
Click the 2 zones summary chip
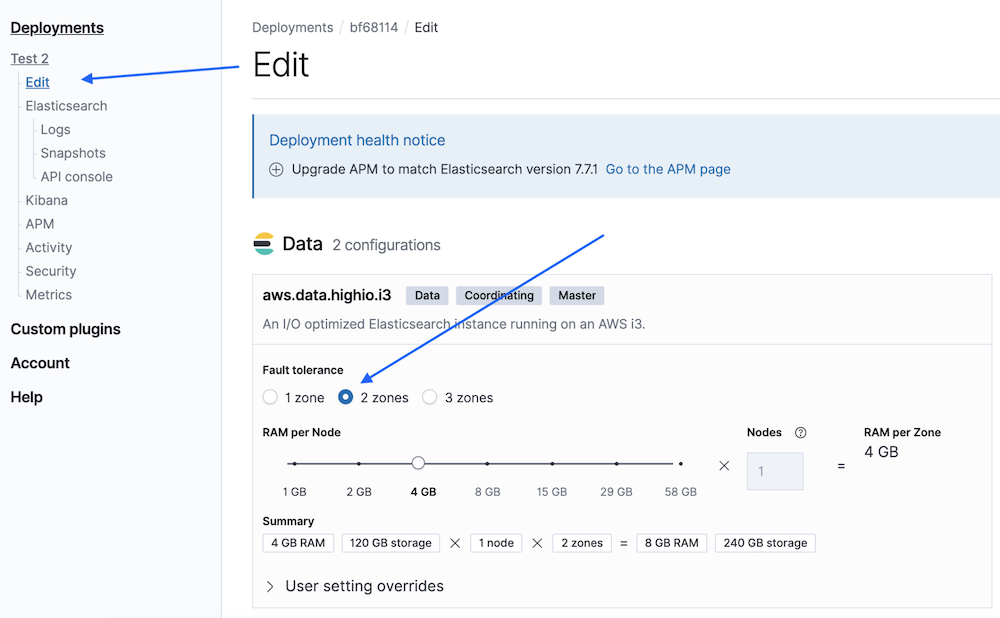pyautogui.click(x=582, y=543)
